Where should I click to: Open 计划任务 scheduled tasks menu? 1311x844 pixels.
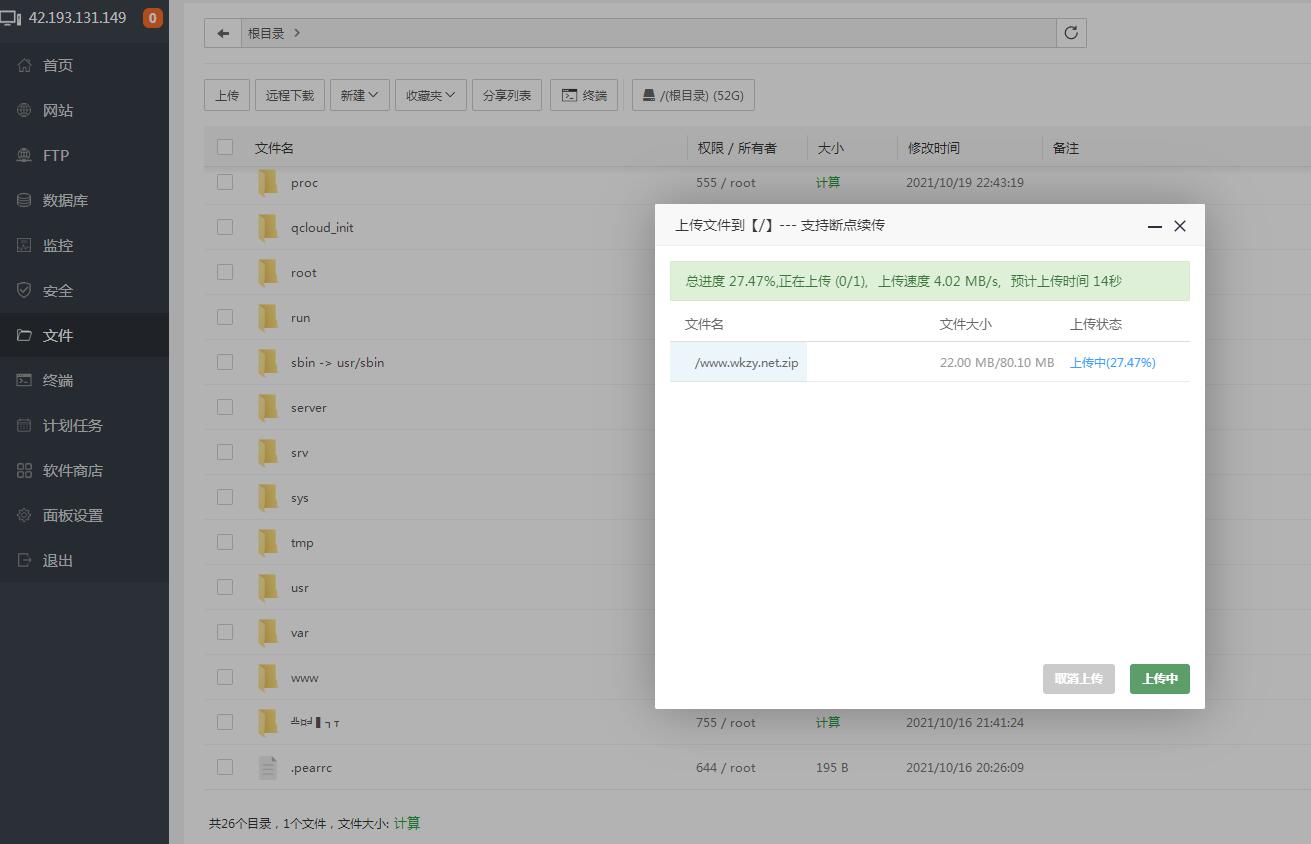[72, 425]
